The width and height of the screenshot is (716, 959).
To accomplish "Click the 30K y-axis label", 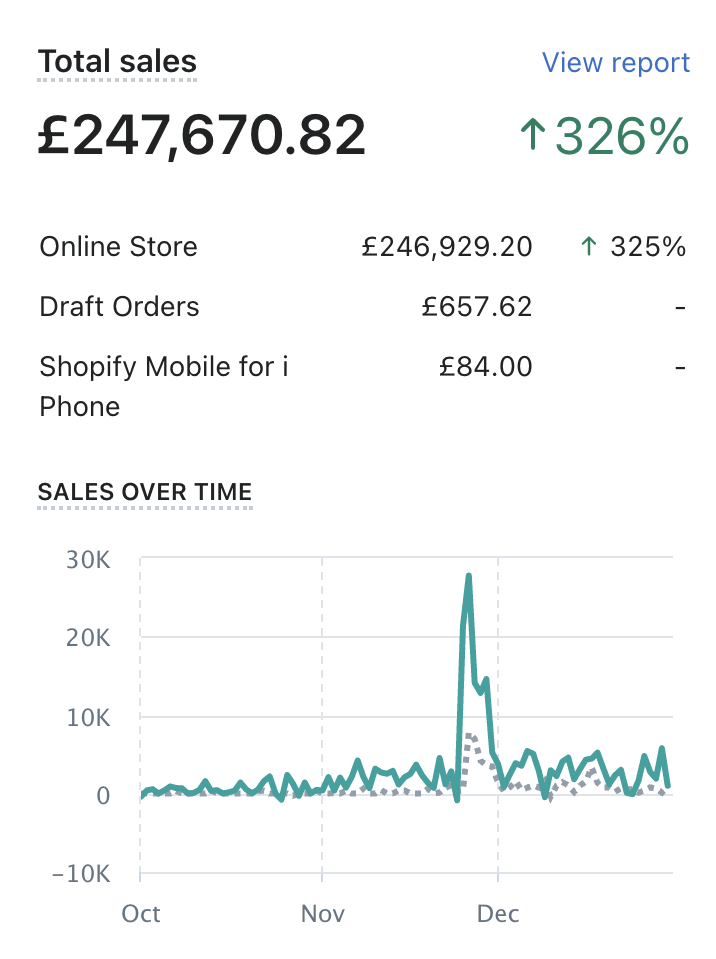I will tap(87, 559).
